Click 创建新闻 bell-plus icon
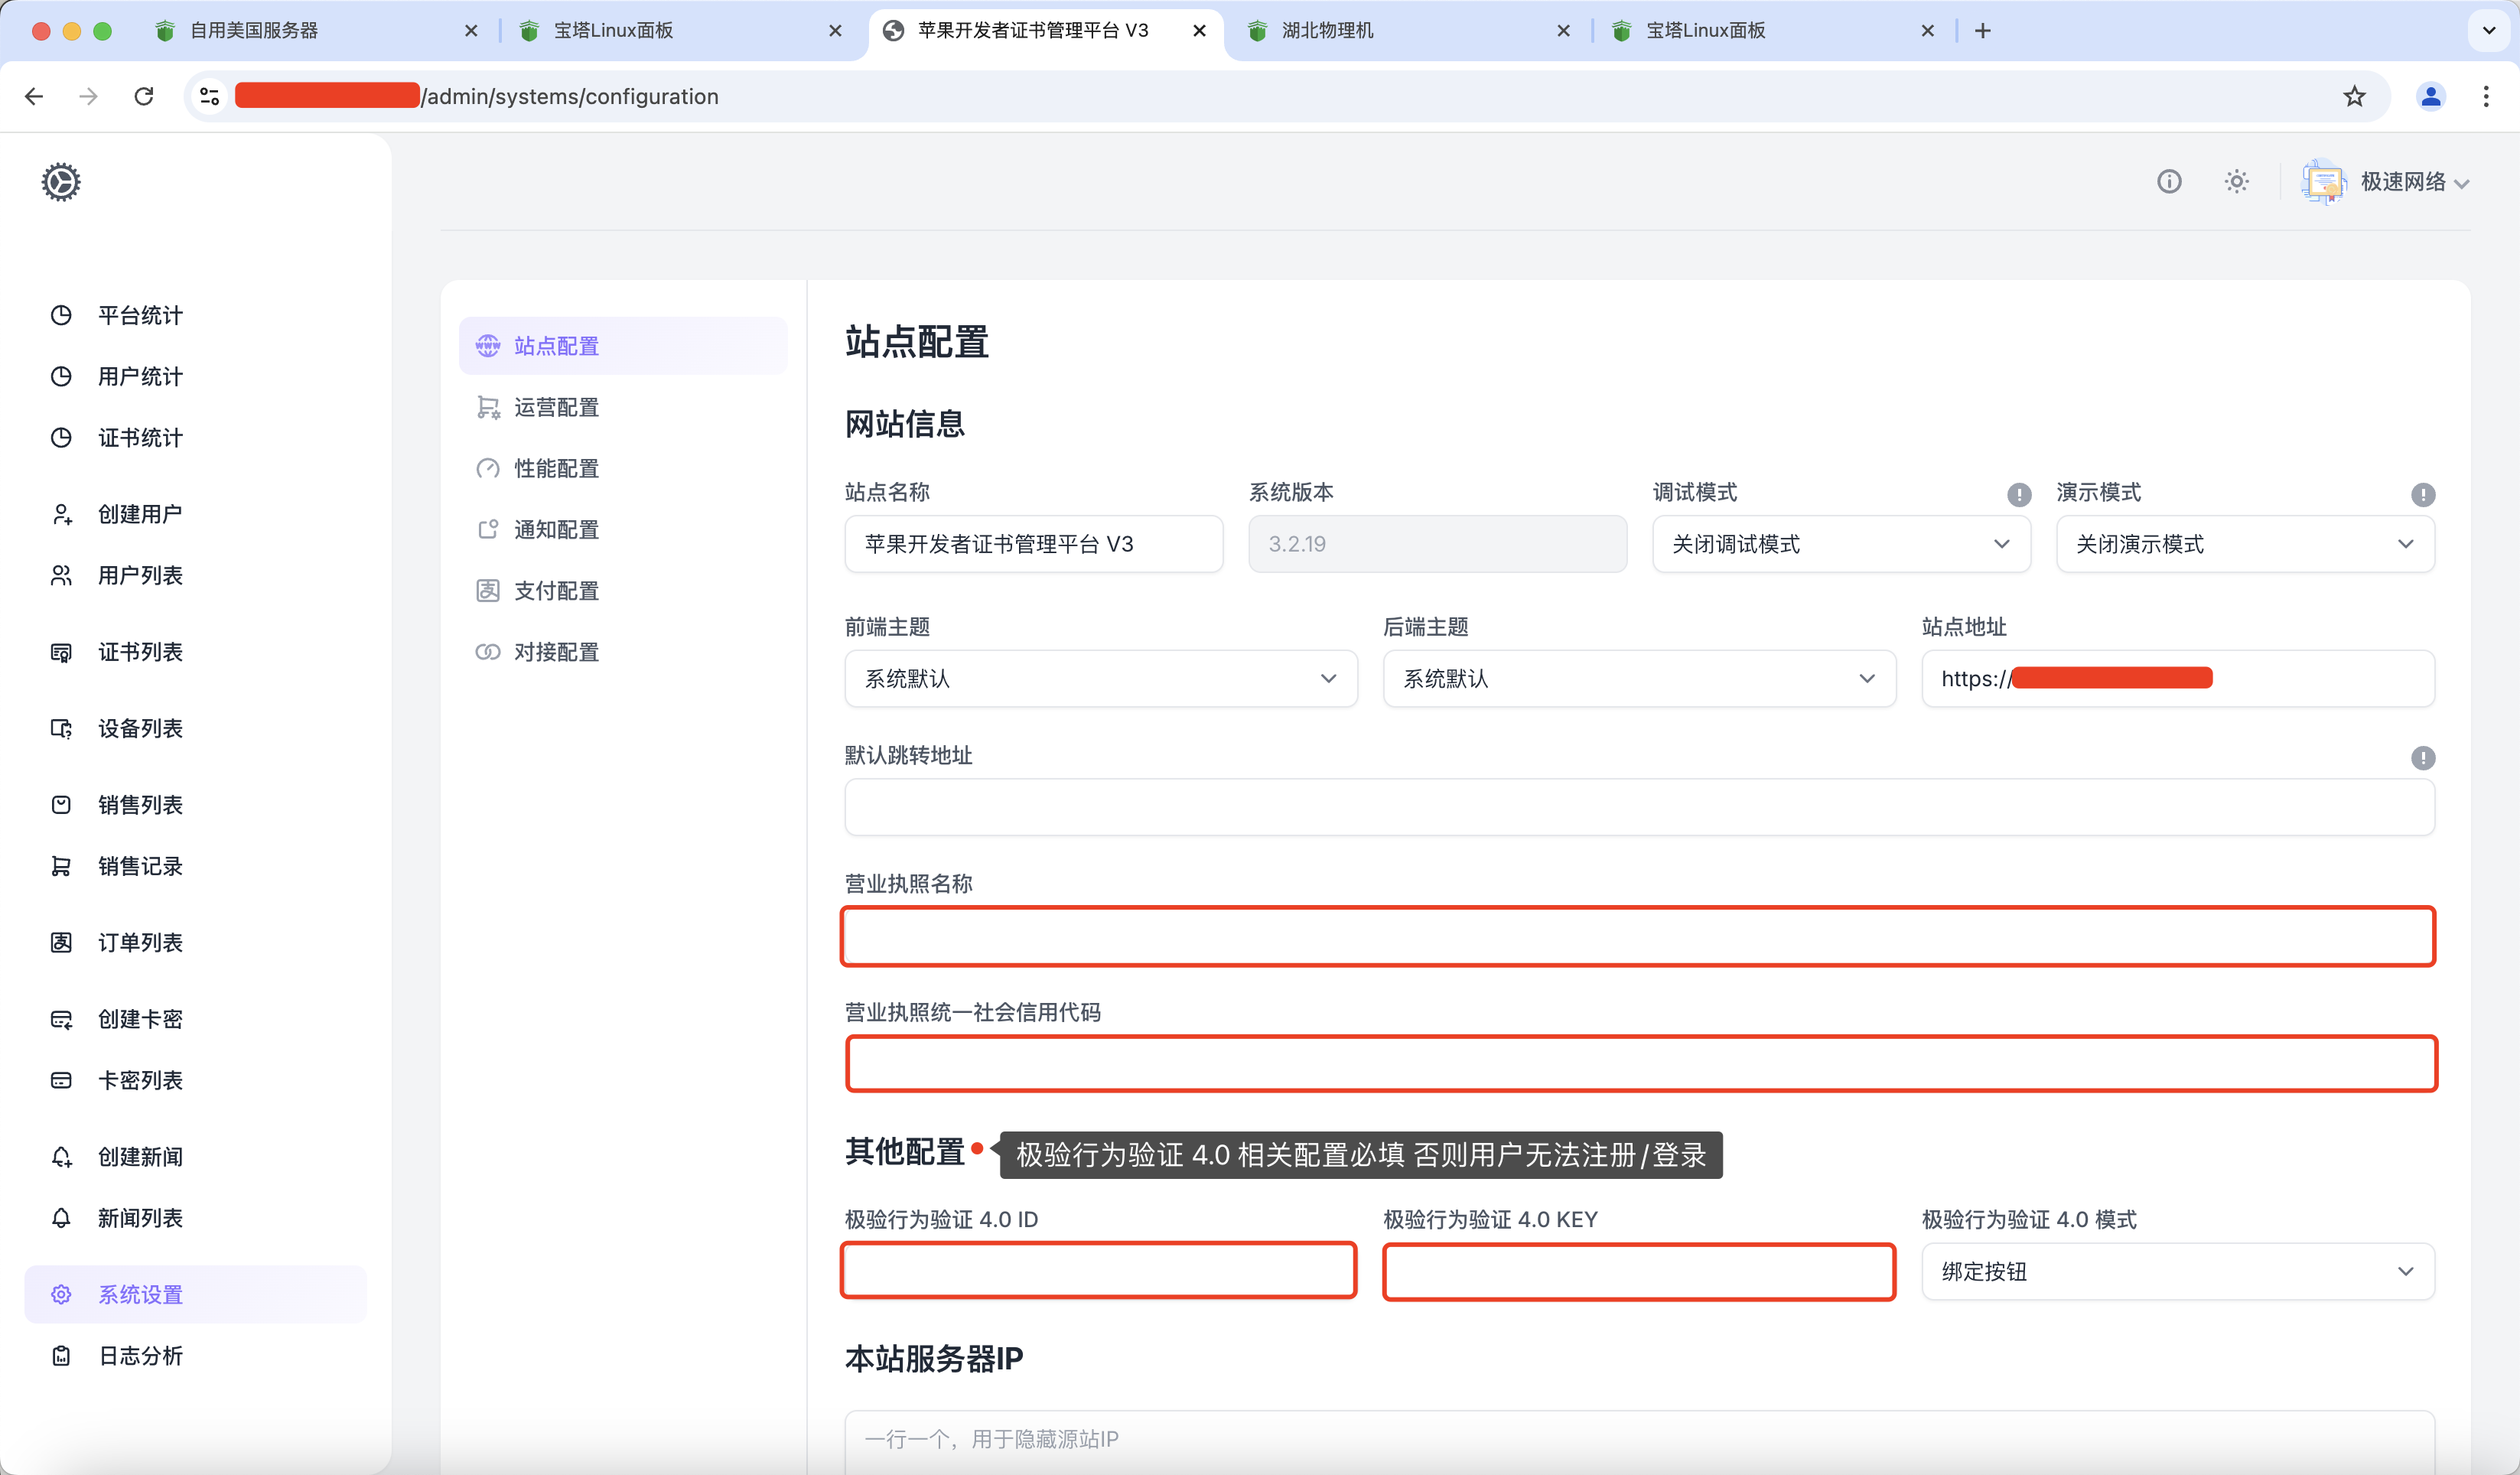 click(x=61, y=1157)
